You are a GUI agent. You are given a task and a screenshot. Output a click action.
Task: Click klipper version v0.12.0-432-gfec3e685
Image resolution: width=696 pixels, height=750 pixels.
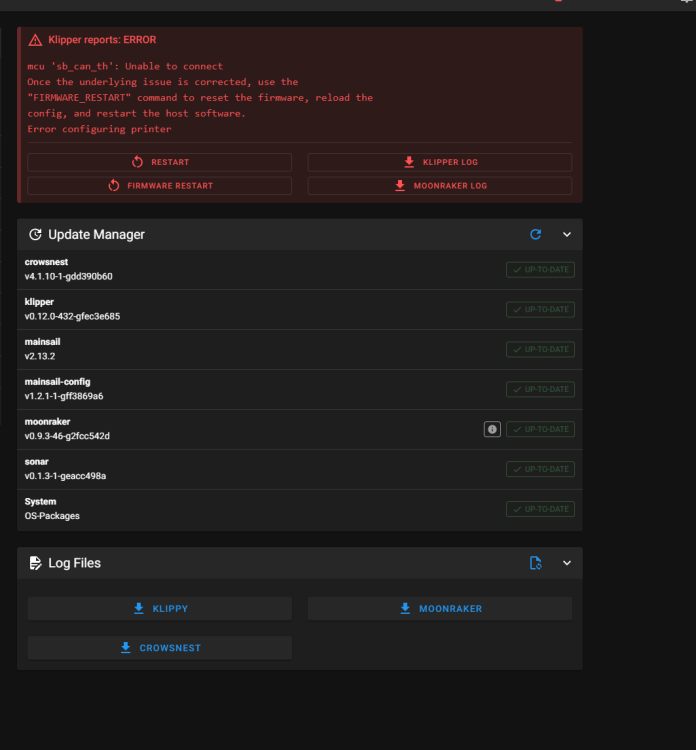[x=72, y=316]
